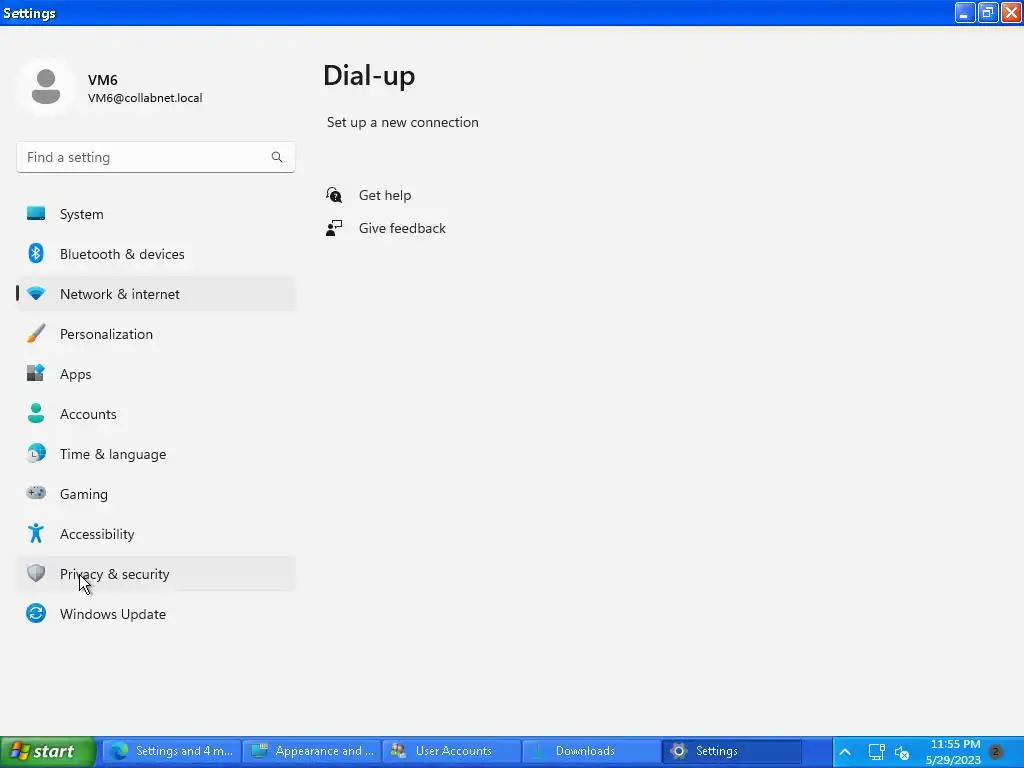Image resolution: width=1024 pixels, height=768 pixels.
Task: Click the Get help link
Action: (385, 195)
